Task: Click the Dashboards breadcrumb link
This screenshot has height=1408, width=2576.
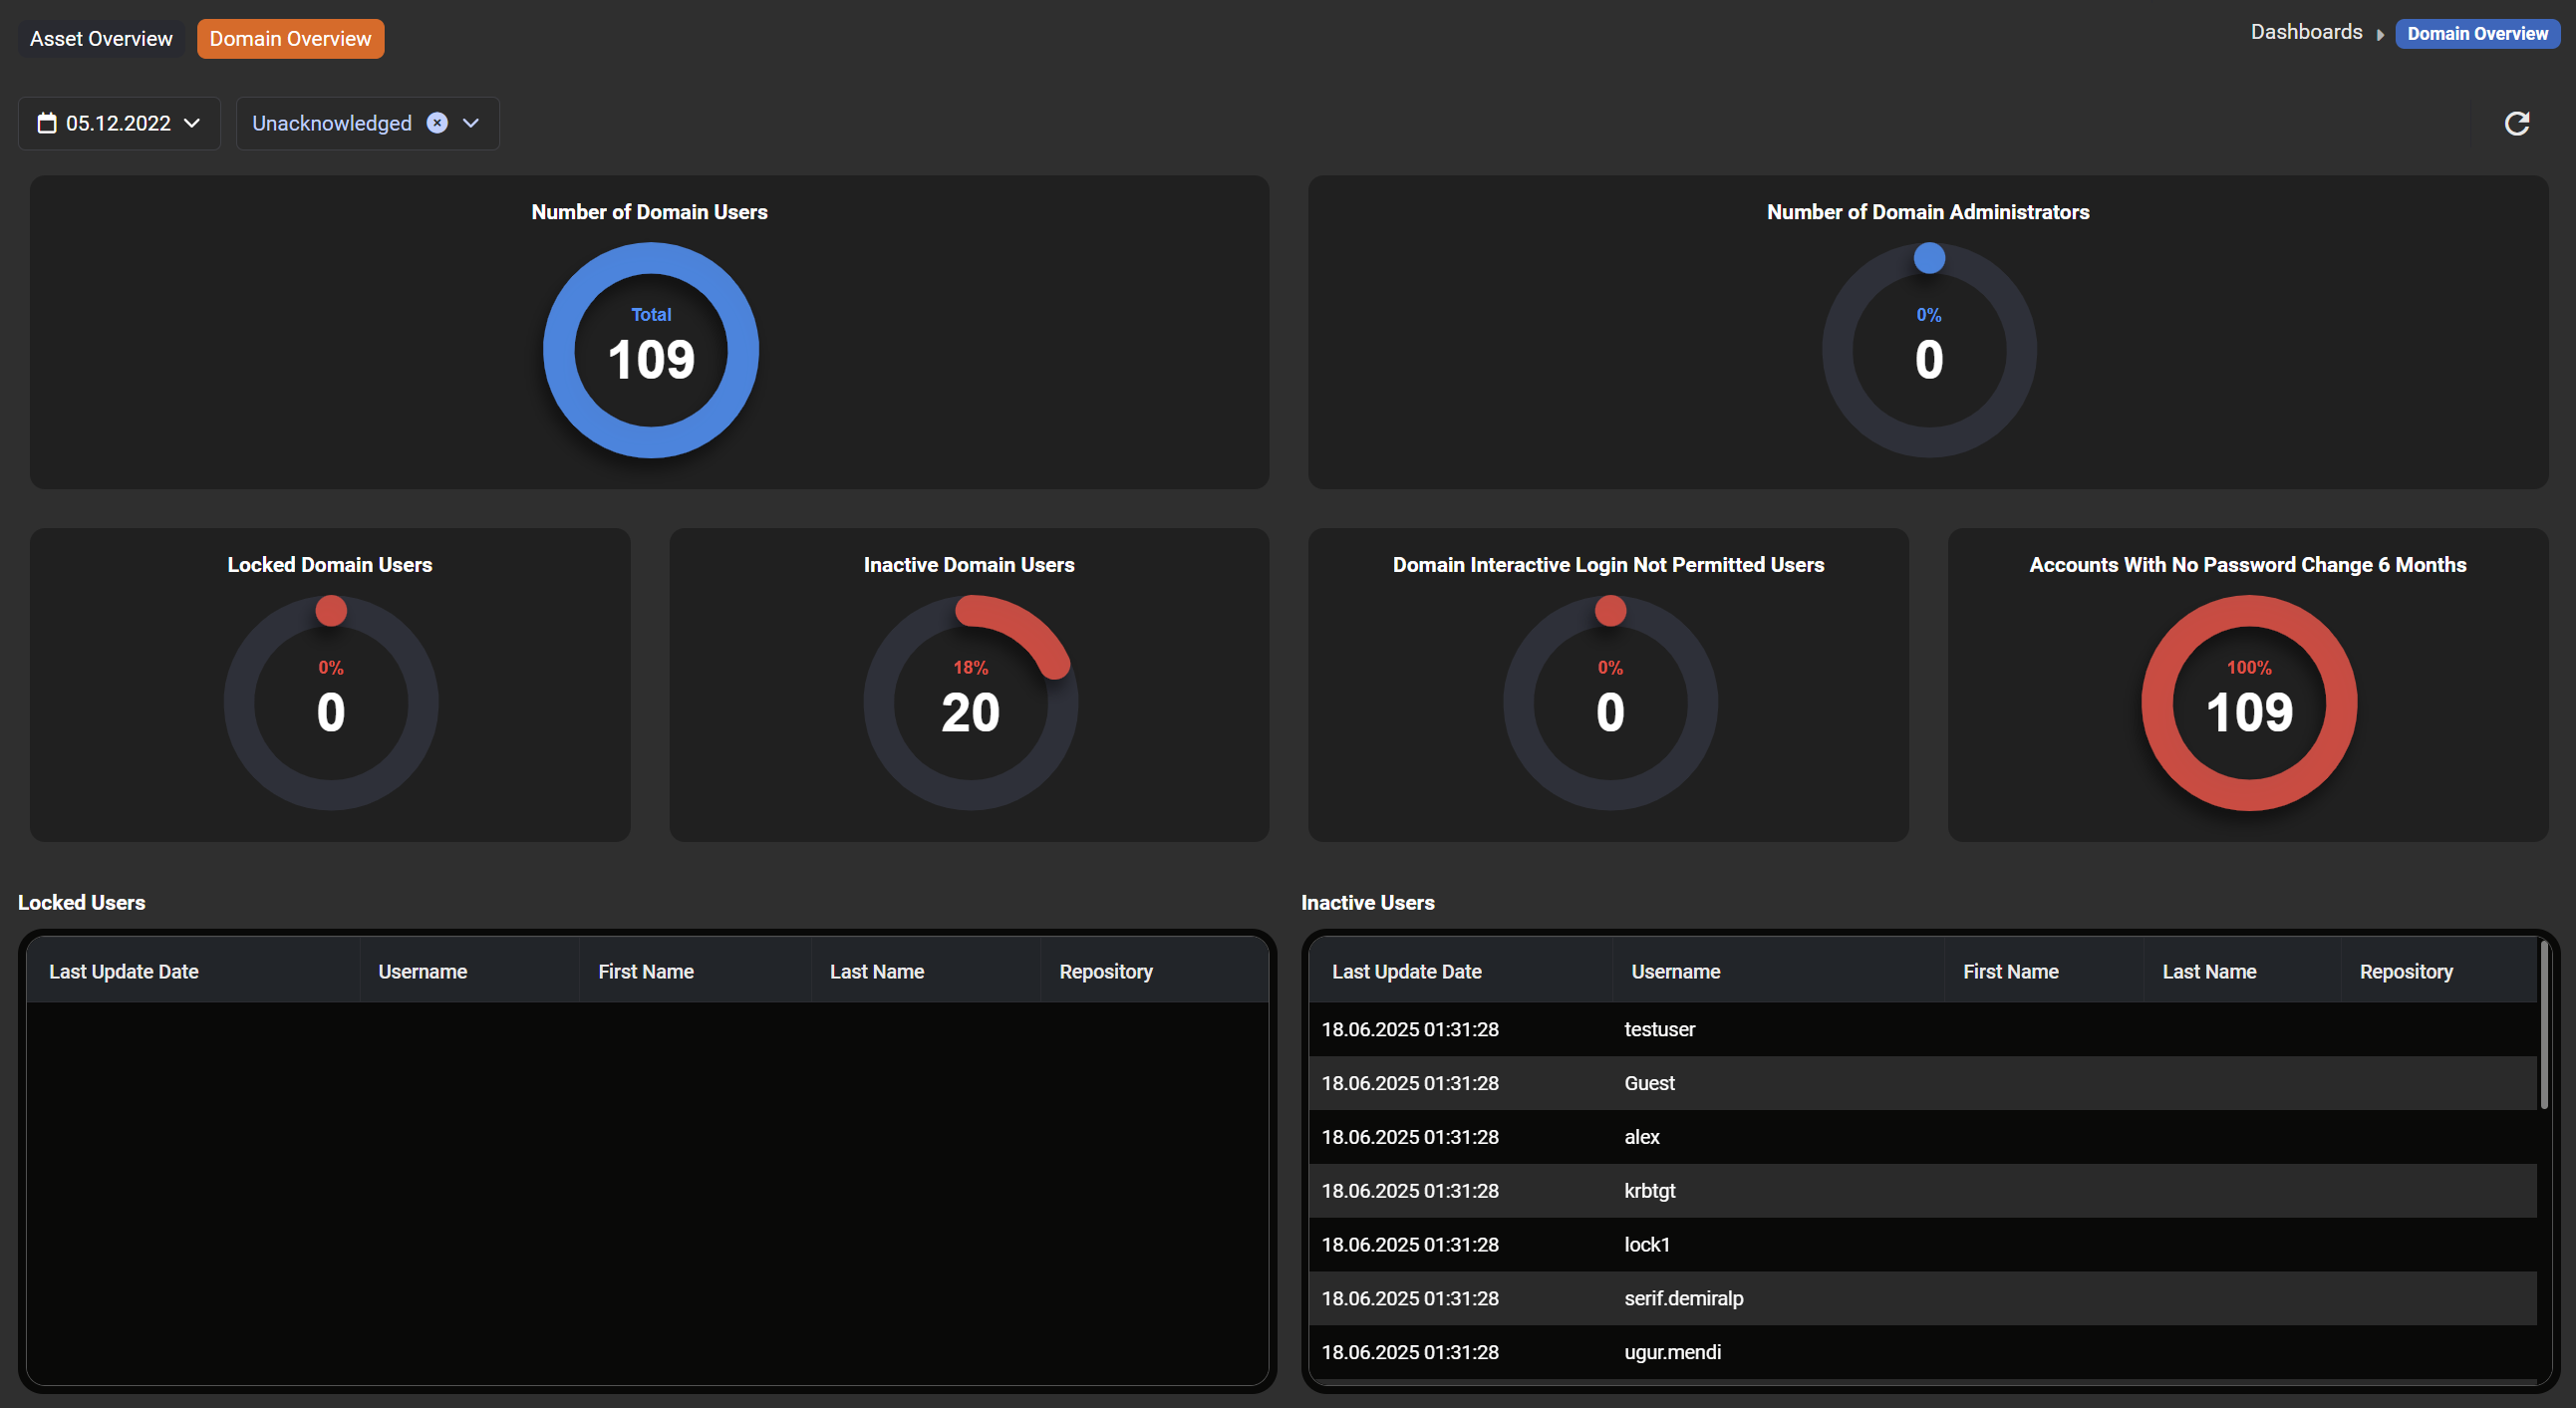Action: 2305,32
